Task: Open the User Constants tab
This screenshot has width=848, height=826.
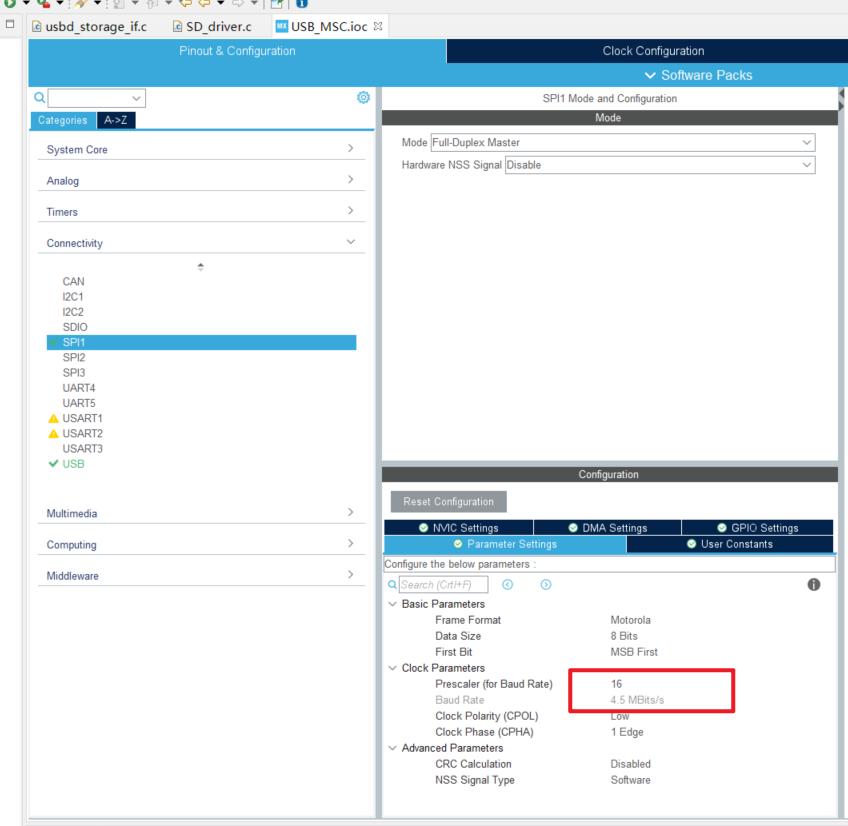Action: pos(730,544)
